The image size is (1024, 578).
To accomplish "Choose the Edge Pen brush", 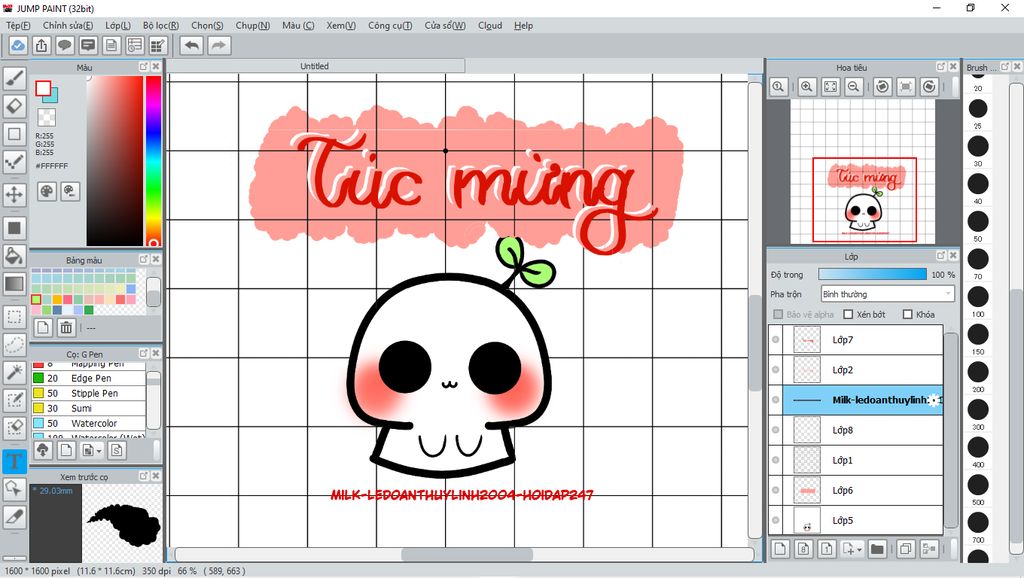I will 88,378.
